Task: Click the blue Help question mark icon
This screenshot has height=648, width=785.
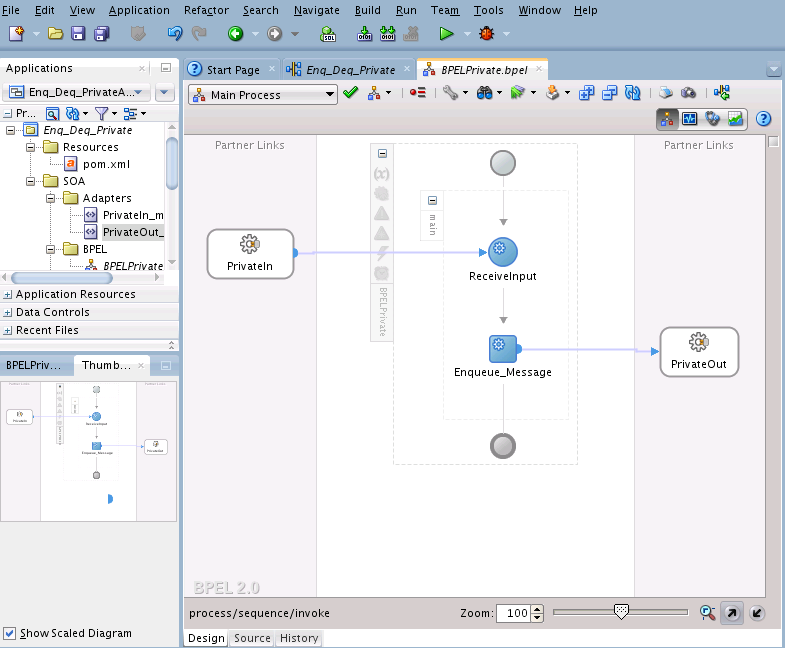Action: [763, 119]
